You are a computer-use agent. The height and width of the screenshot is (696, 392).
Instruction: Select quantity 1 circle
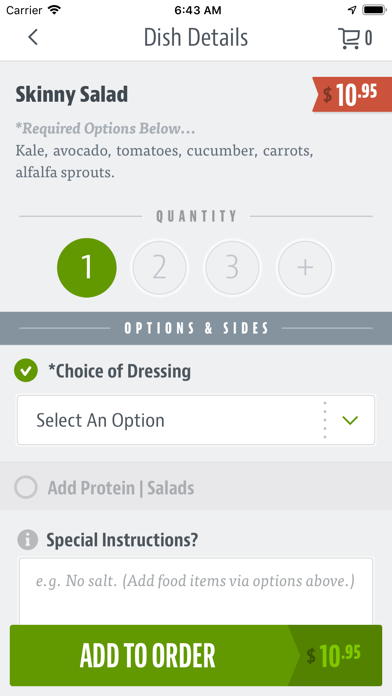pos(87,268)
